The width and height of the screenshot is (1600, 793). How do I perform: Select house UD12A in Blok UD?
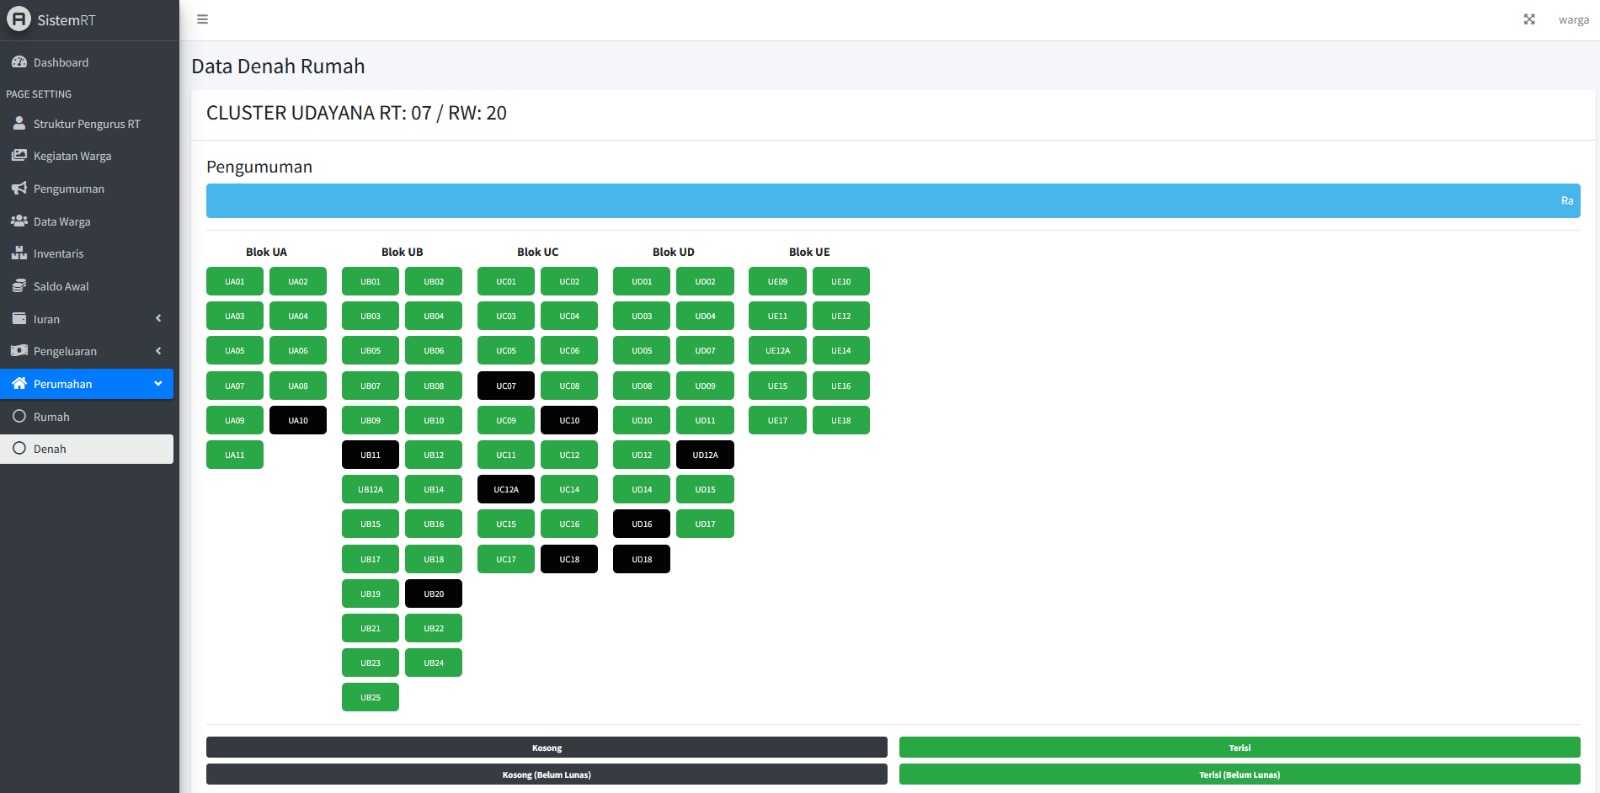[x=705, y=455]
